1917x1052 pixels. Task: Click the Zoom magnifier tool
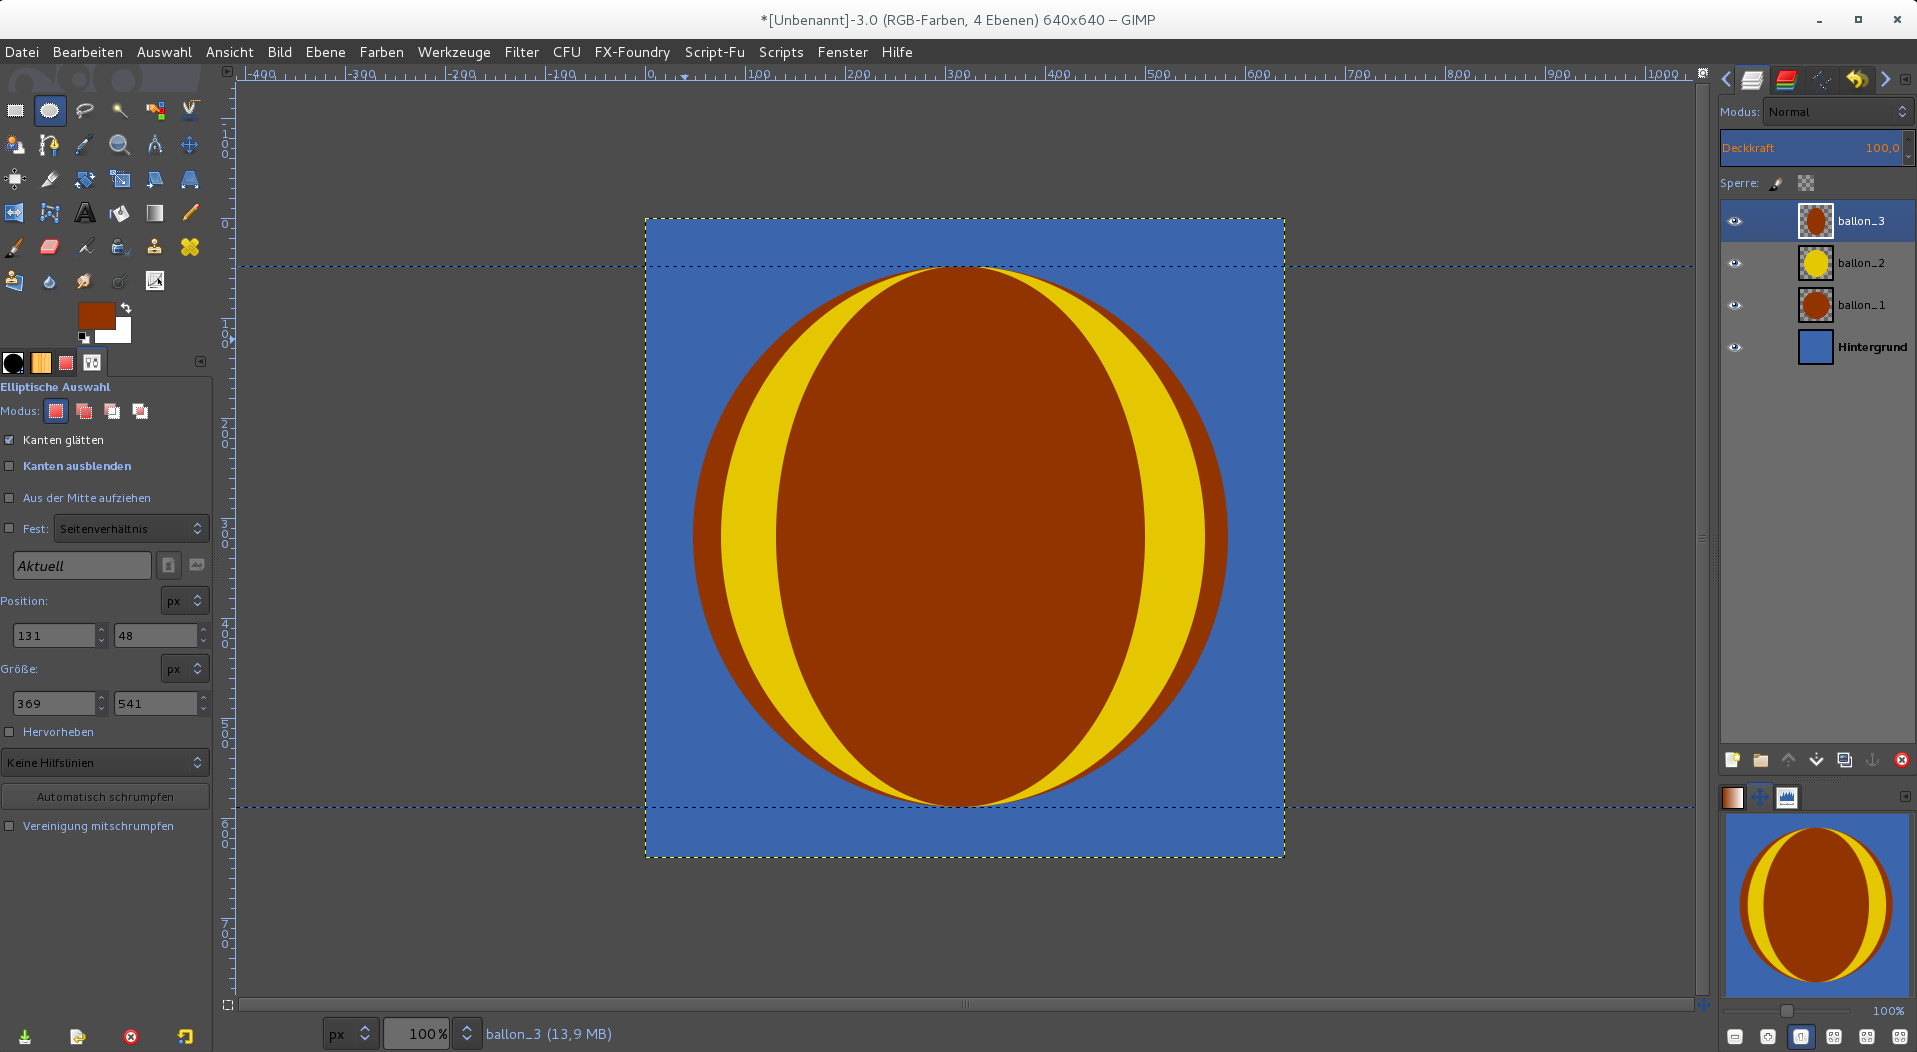coord(119,145)
